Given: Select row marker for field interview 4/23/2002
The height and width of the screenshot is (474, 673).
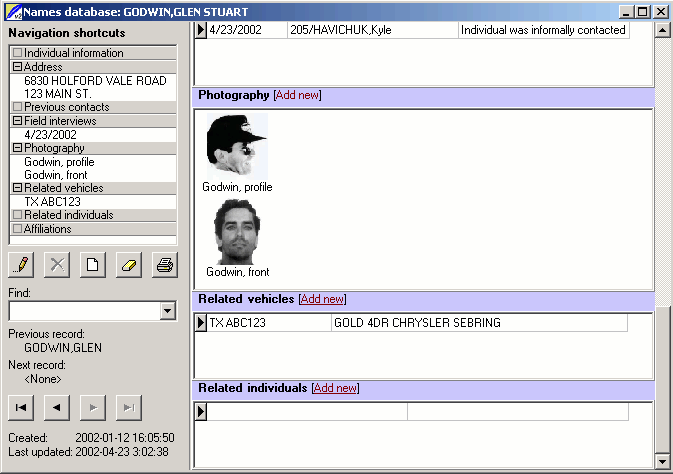Looking at the screenshot, I should pos(201,30).
